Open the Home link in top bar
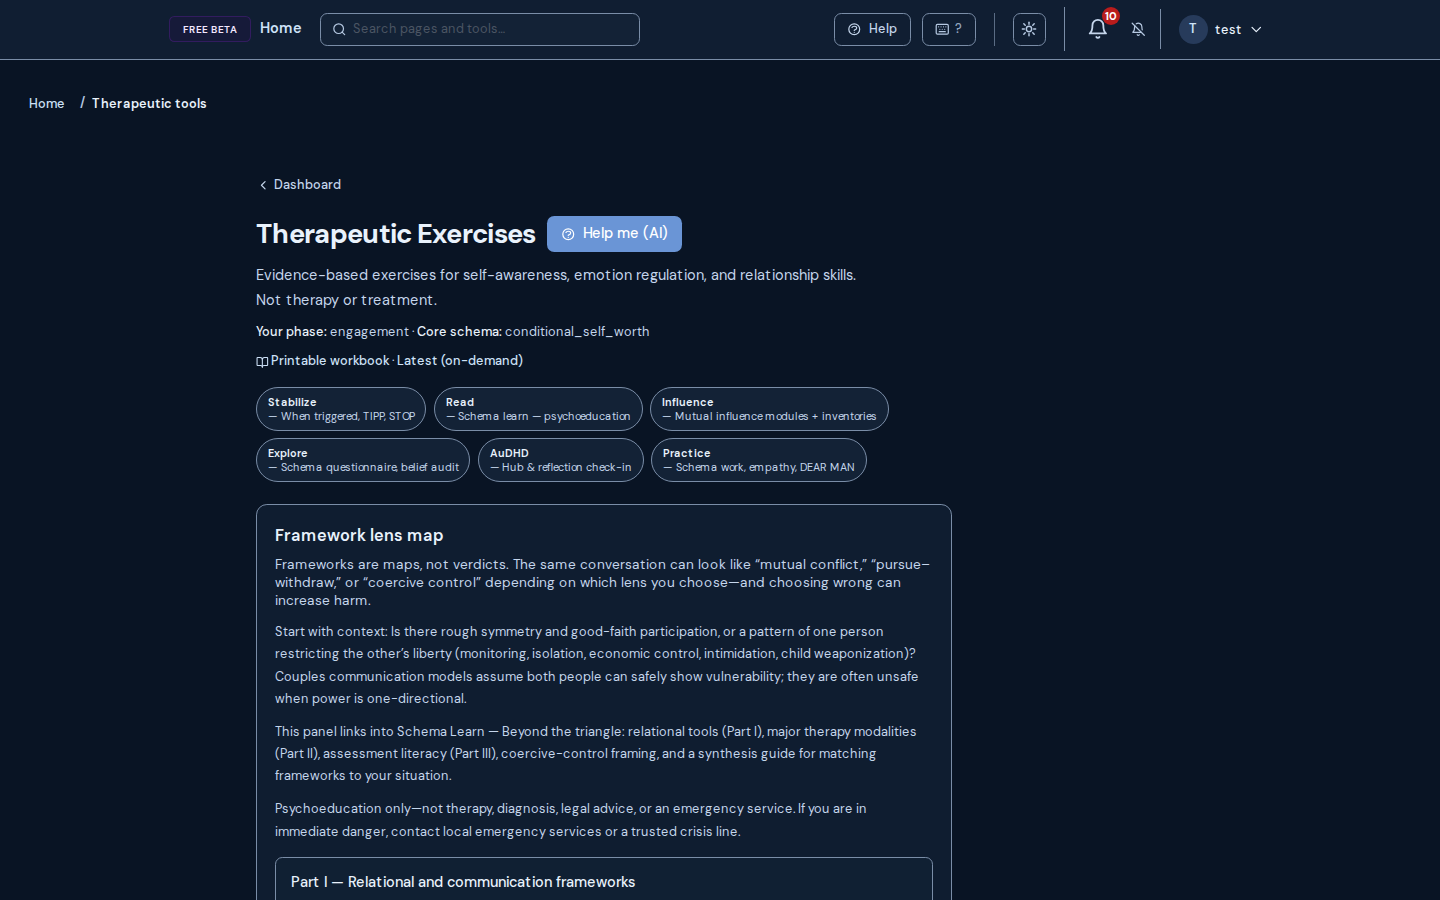 (x=280, y=28)
